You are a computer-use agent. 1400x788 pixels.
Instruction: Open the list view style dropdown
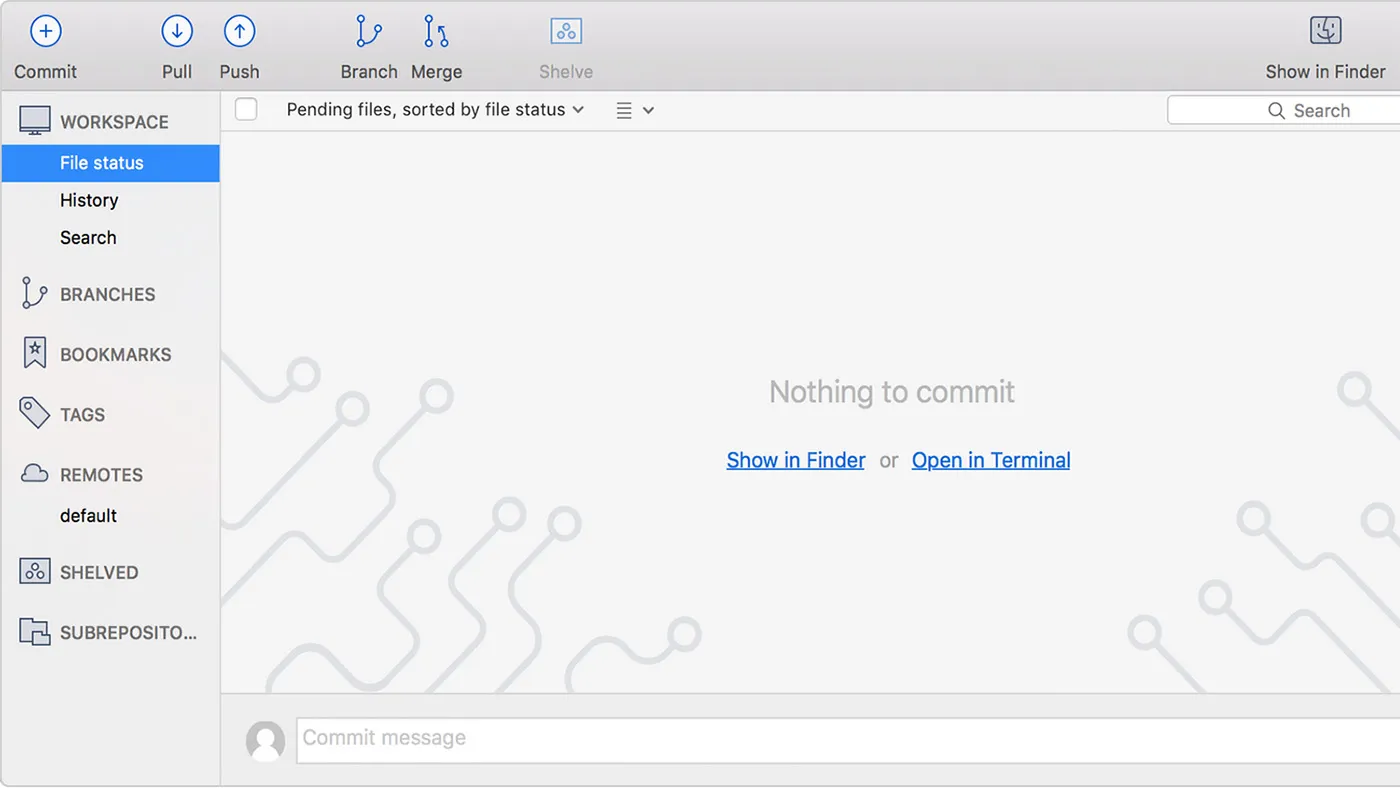coord(635,111)
